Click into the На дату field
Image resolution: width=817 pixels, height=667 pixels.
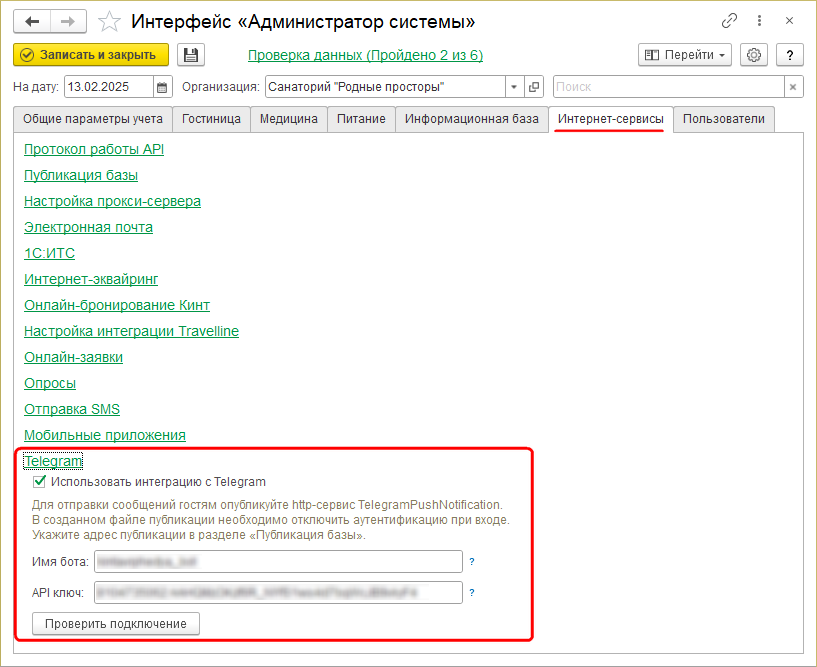[109, 87]
